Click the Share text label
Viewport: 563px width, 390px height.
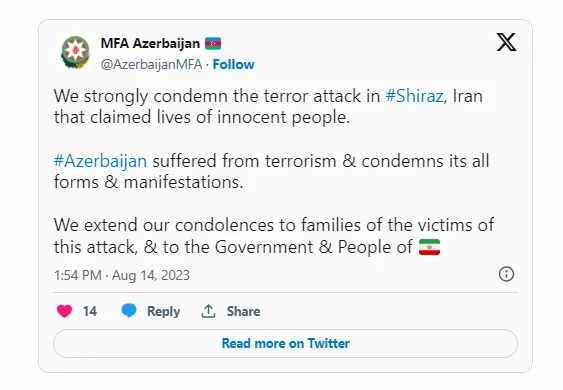click(x=243, y=311)
